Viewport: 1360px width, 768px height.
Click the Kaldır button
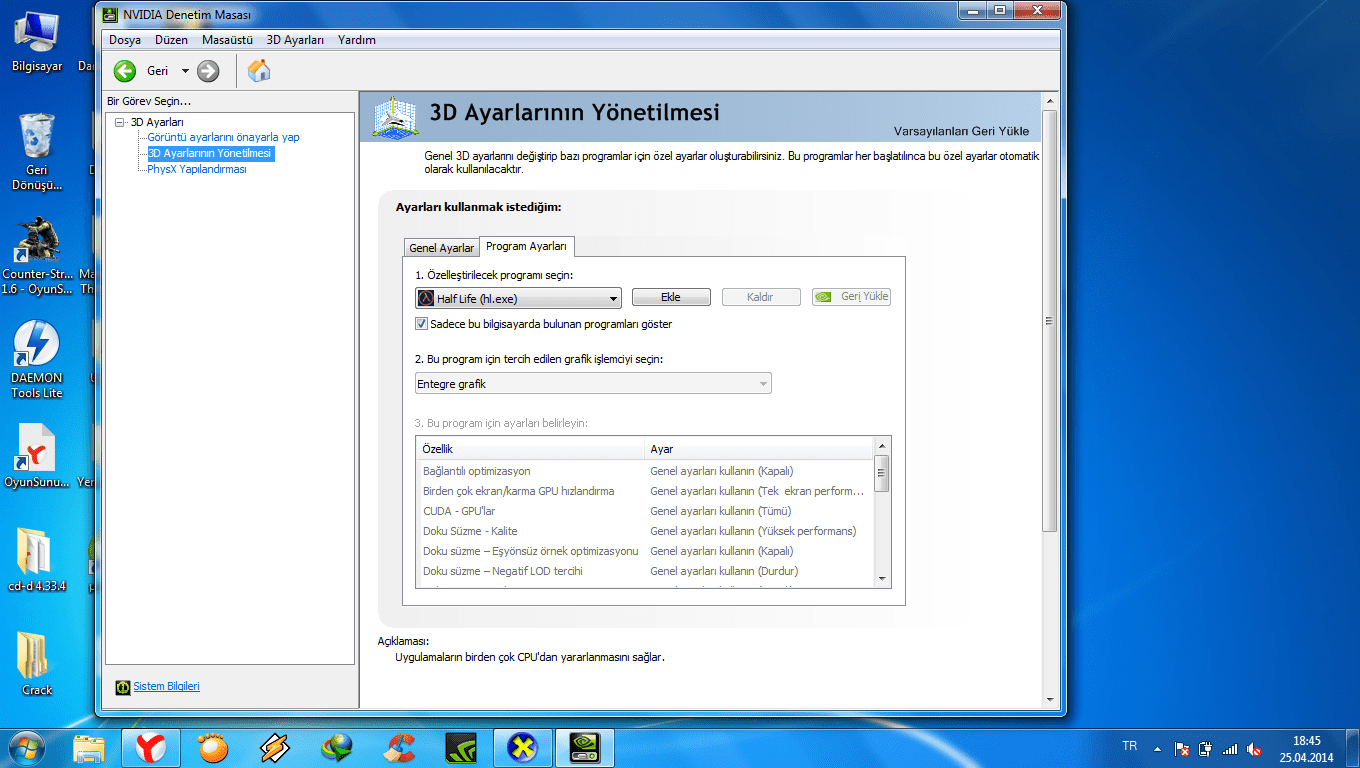761,297
